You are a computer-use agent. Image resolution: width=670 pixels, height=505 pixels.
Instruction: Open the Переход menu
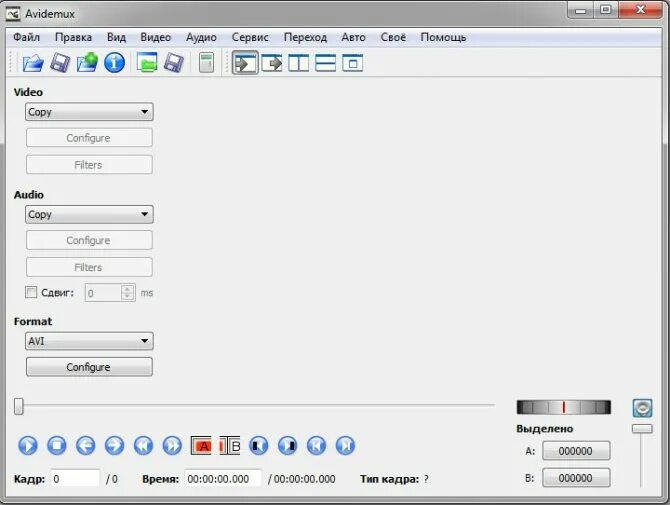(x=306, y=38)
